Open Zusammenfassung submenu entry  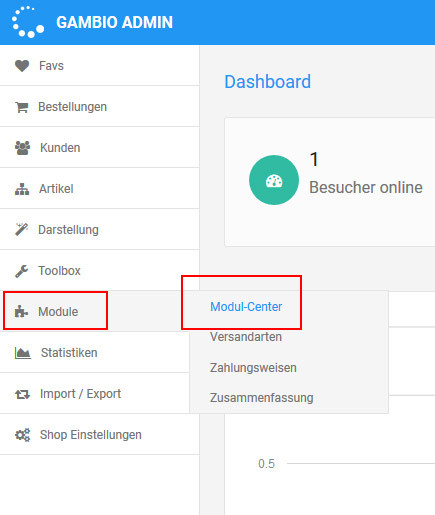261,398
